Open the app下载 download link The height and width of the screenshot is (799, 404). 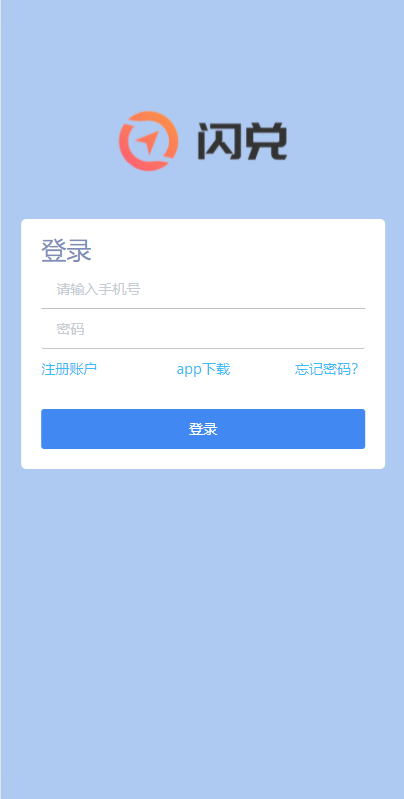click(x=203, y=369)
